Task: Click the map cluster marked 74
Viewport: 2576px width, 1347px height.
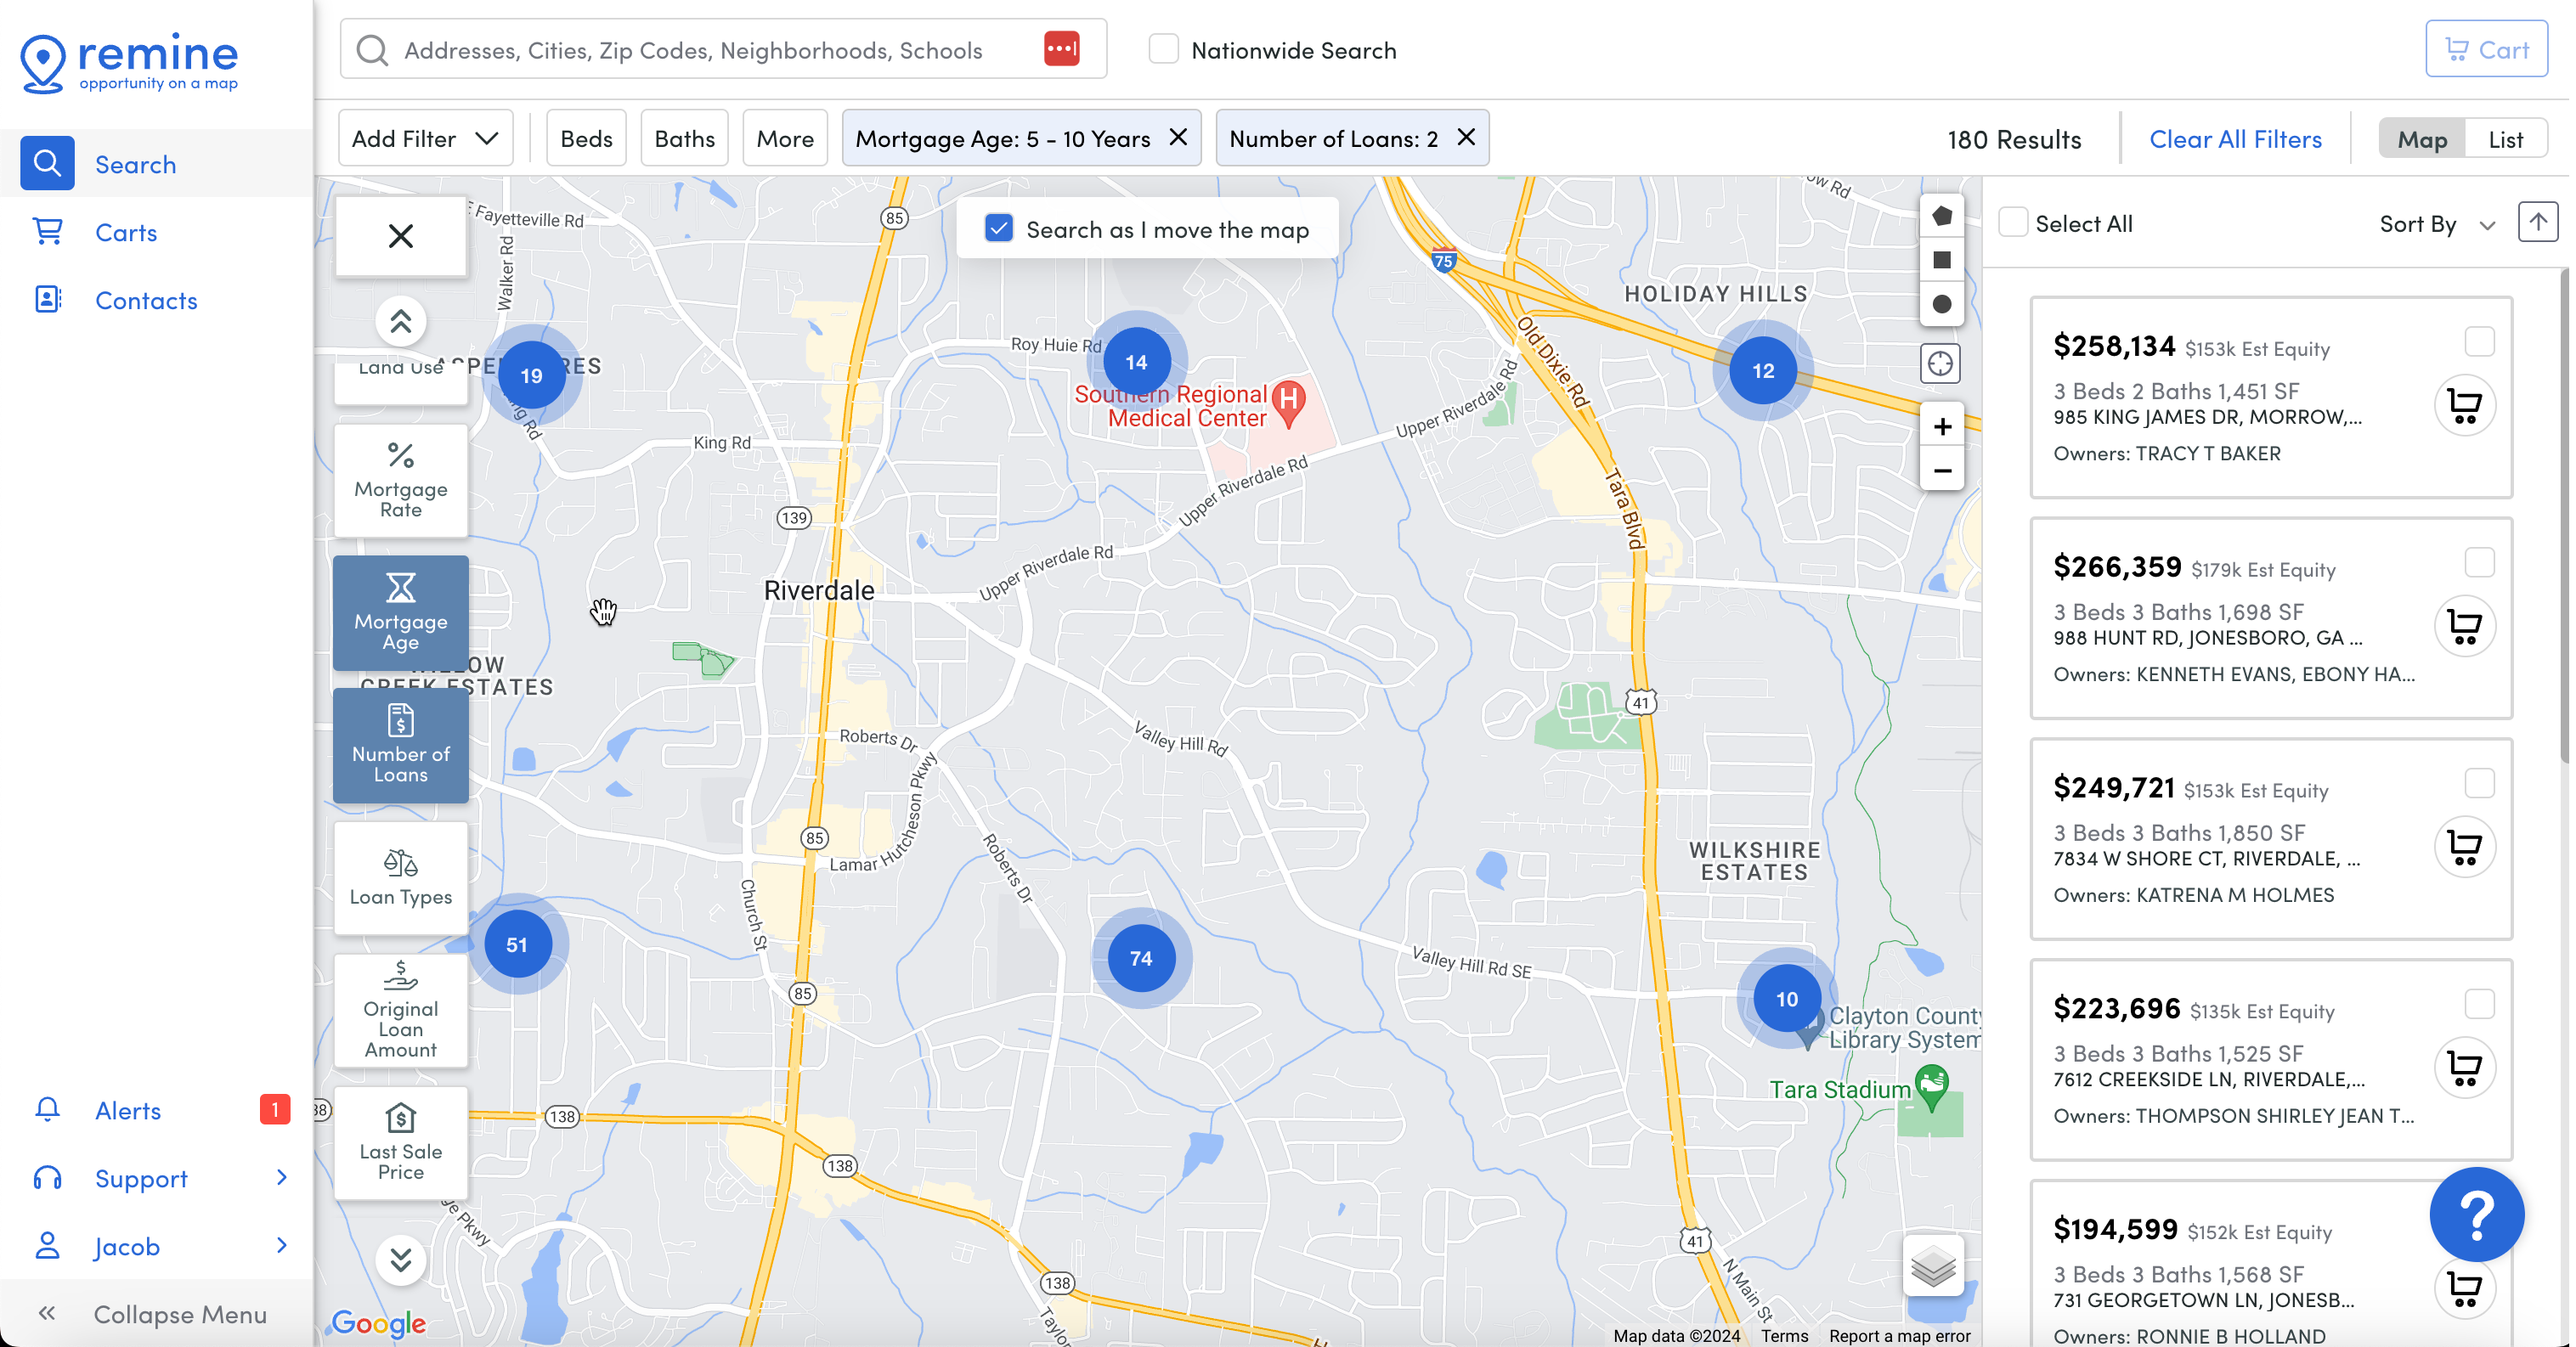Action: pyautogui.click(x=1141, y=958)
